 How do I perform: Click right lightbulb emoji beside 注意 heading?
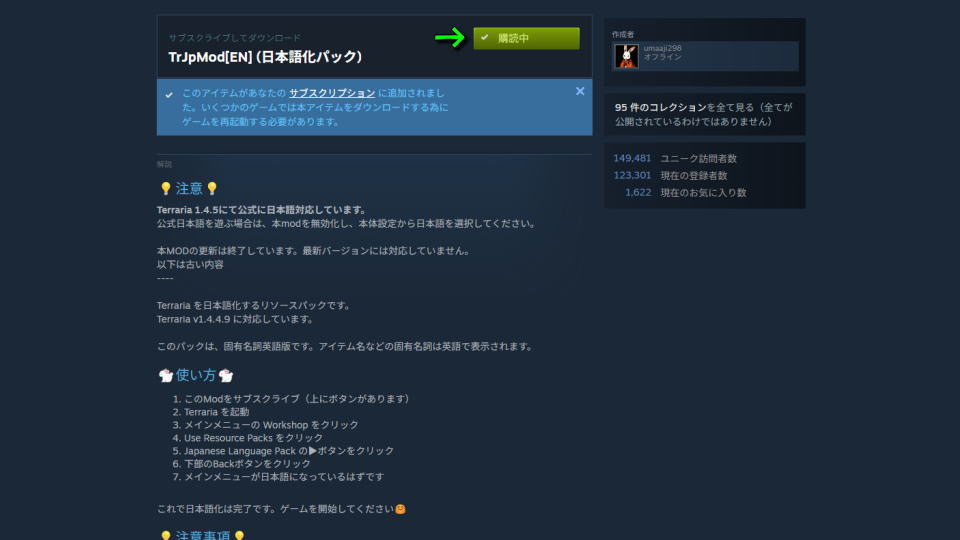(x=212, y=189)
